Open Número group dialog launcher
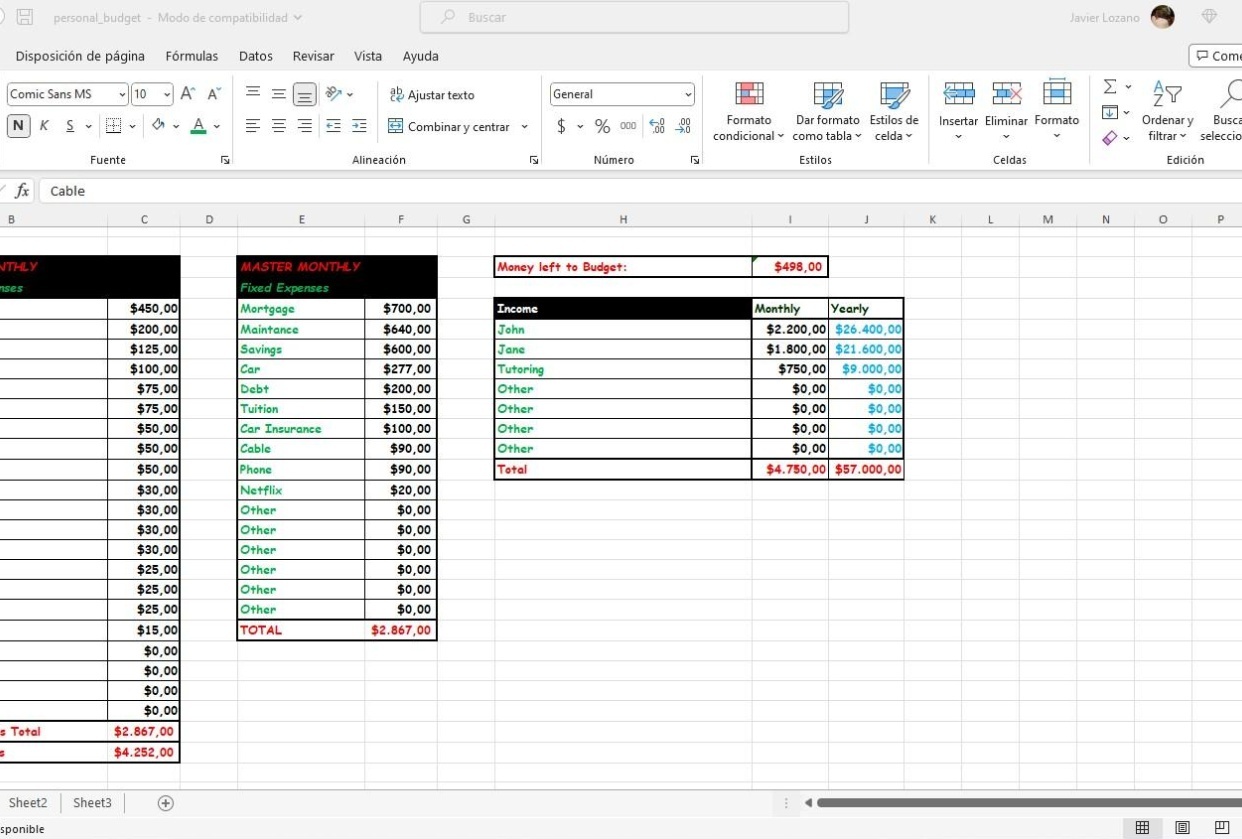The image size is (1242, 839). coord(694,160)
